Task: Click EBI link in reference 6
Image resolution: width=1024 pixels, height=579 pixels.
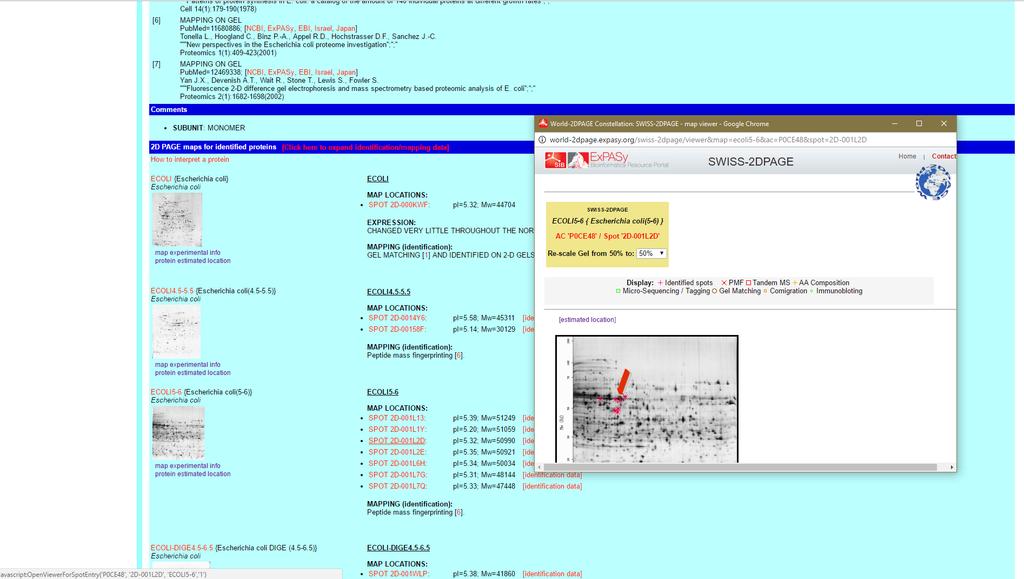Action: pyautogui.click(x=304, y=29)
